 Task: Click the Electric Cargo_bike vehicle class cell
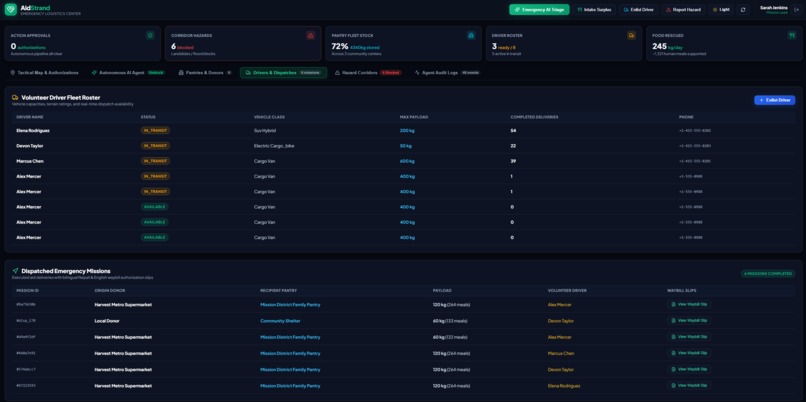pyautogui.click(x=274, y=146)
